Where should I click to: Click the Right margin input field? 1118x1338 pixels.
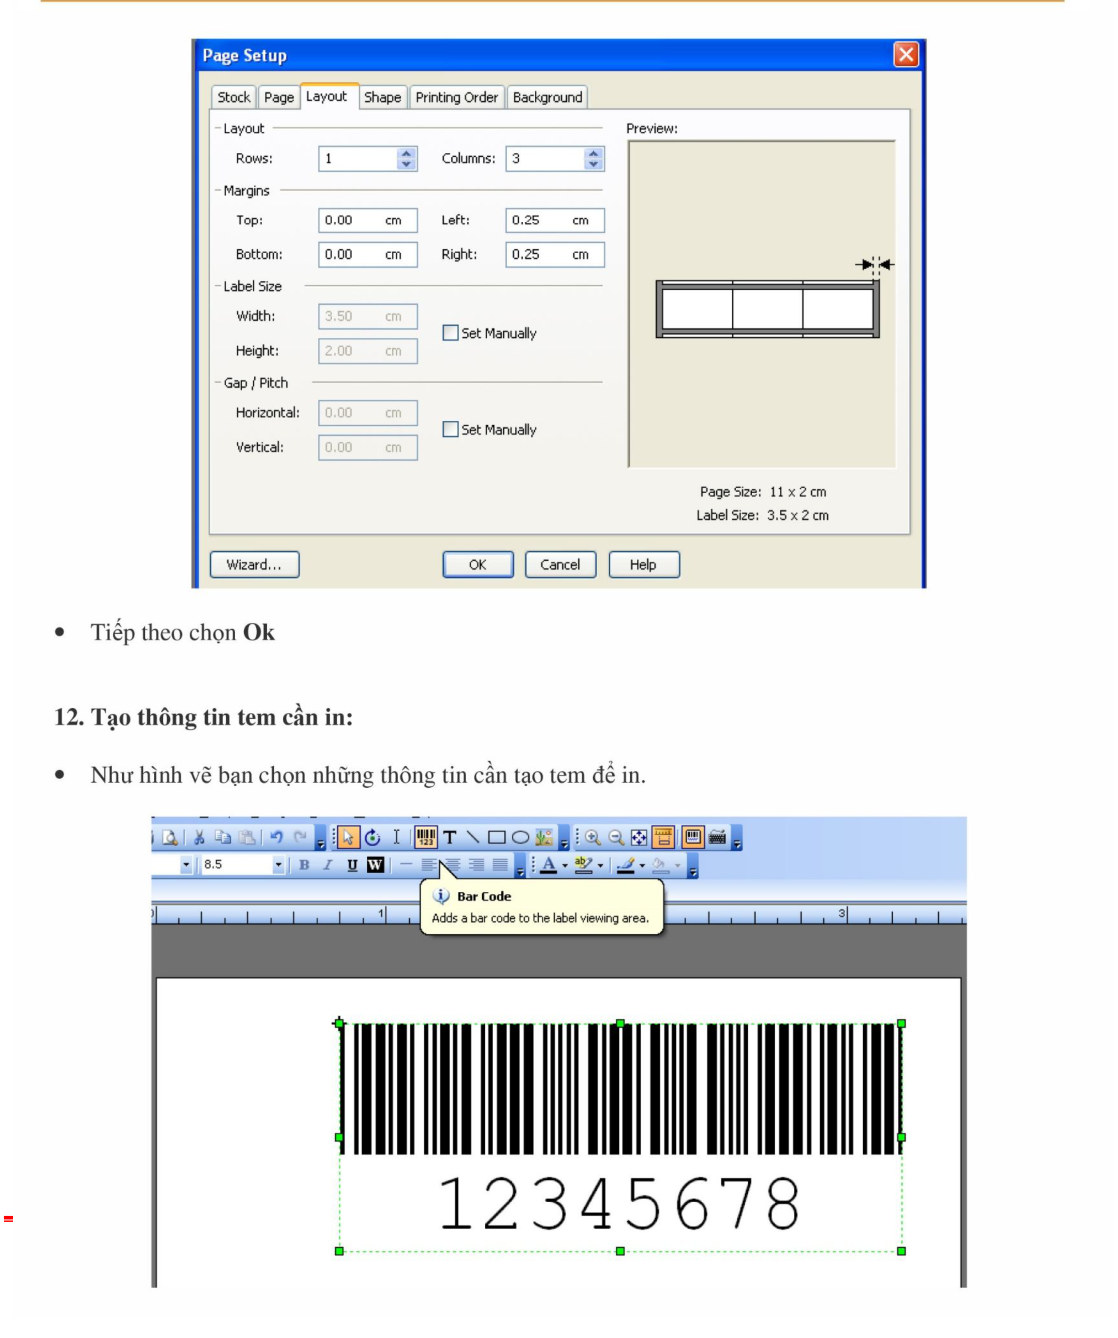pyautogui.click(x=555, y=254)
